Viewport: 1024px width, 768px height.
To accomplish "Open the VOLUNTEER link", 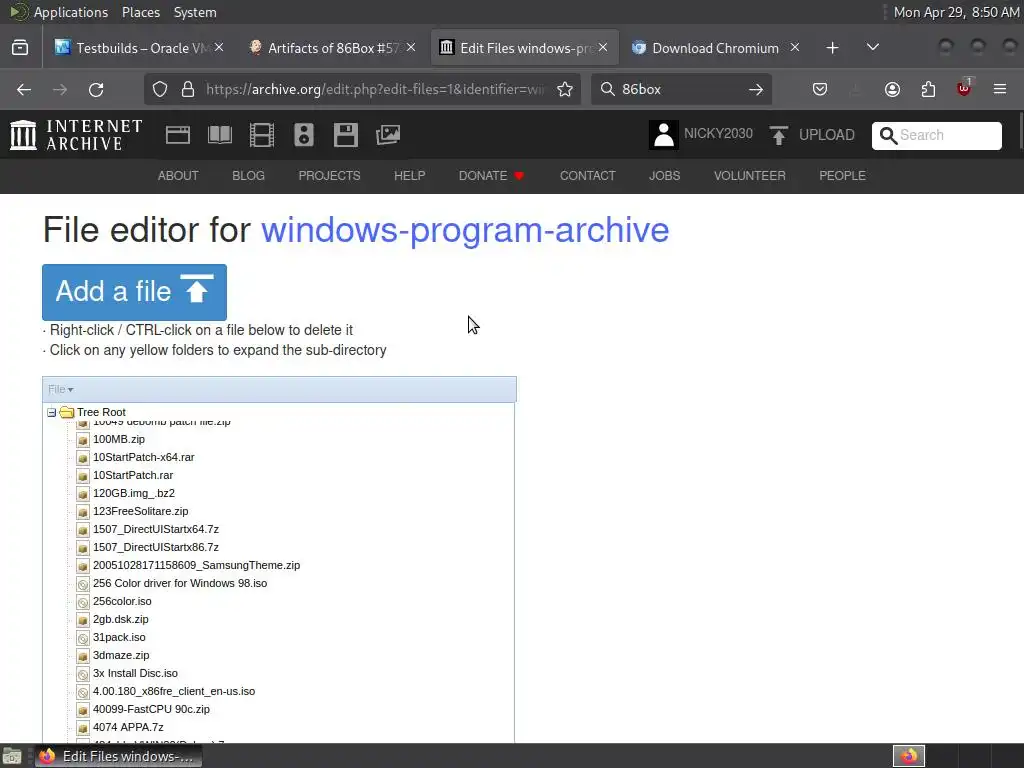I will point(750,176).
